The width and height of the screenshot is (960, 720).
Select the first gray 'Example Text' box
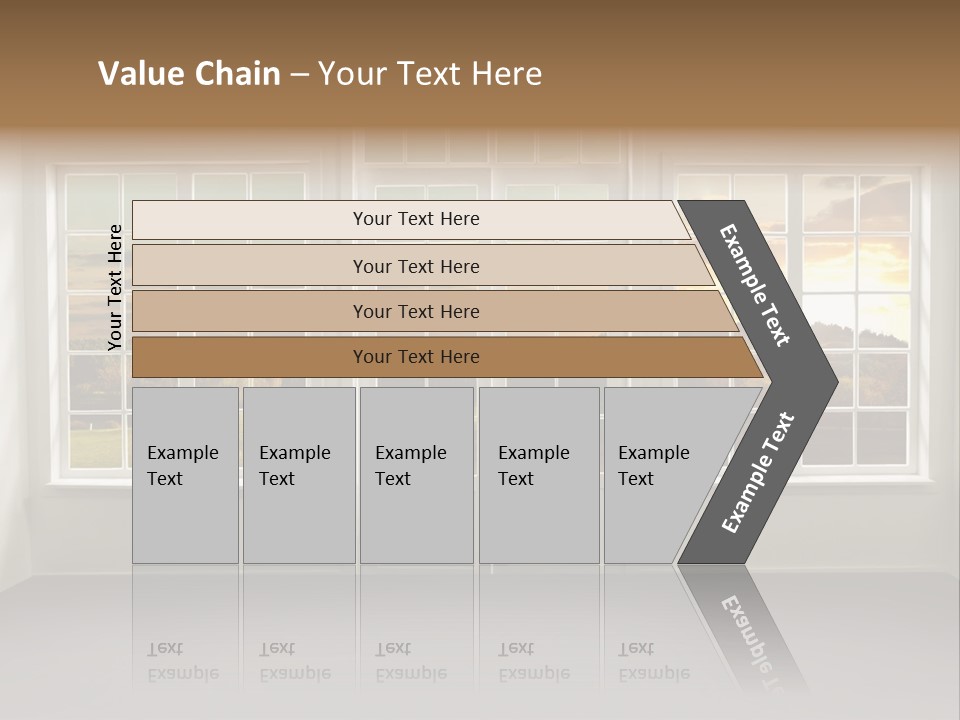click(186, 475)
